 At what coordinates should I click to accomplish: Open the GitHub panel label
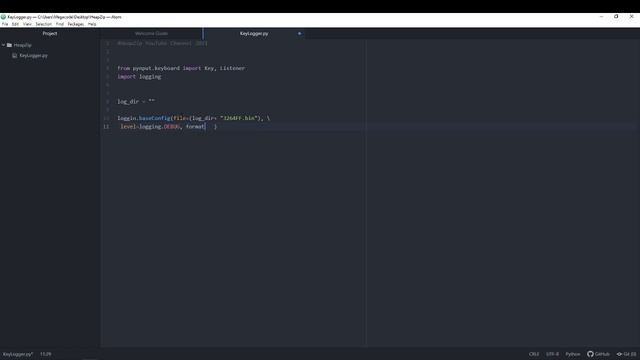(602, 354)
